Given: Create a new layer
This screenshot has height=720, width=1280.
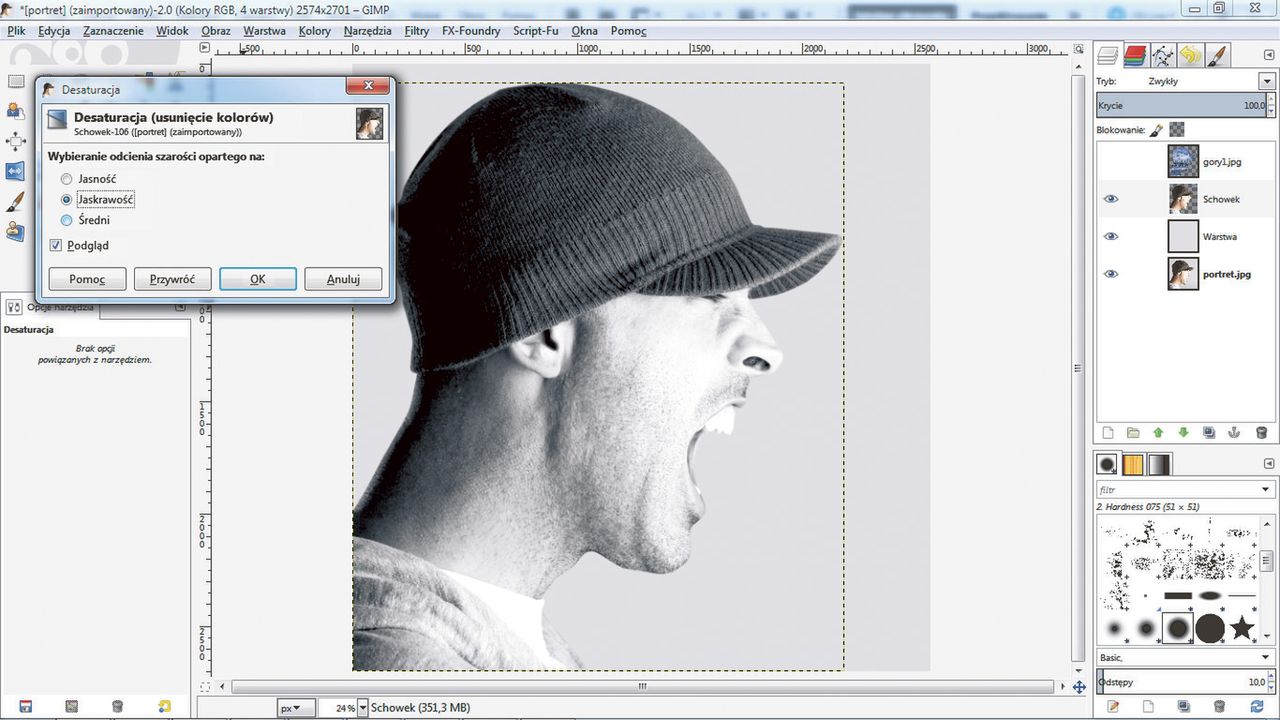Looking at the screenshot, I should [x=1108, y=433].
